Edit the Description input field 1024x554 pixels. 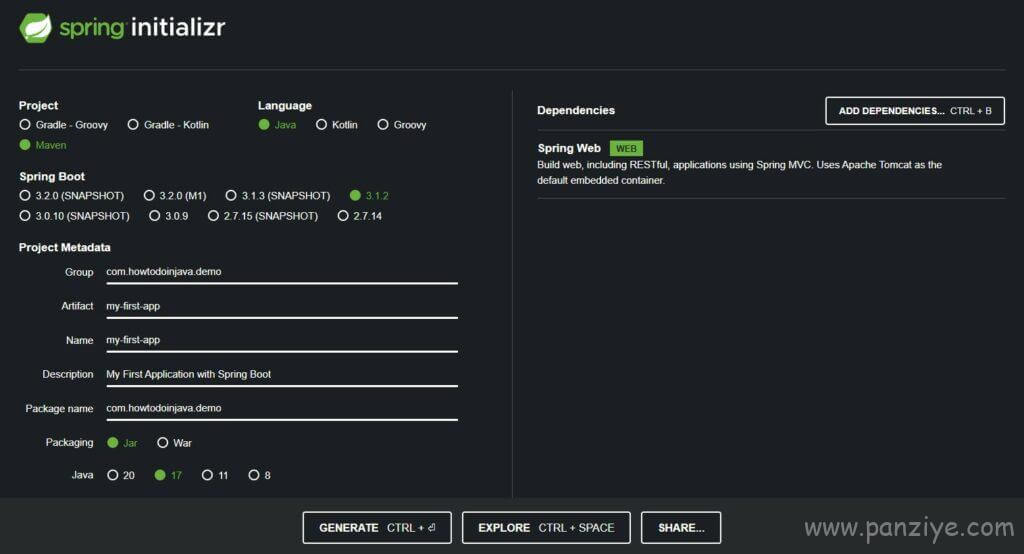(281, 374)
